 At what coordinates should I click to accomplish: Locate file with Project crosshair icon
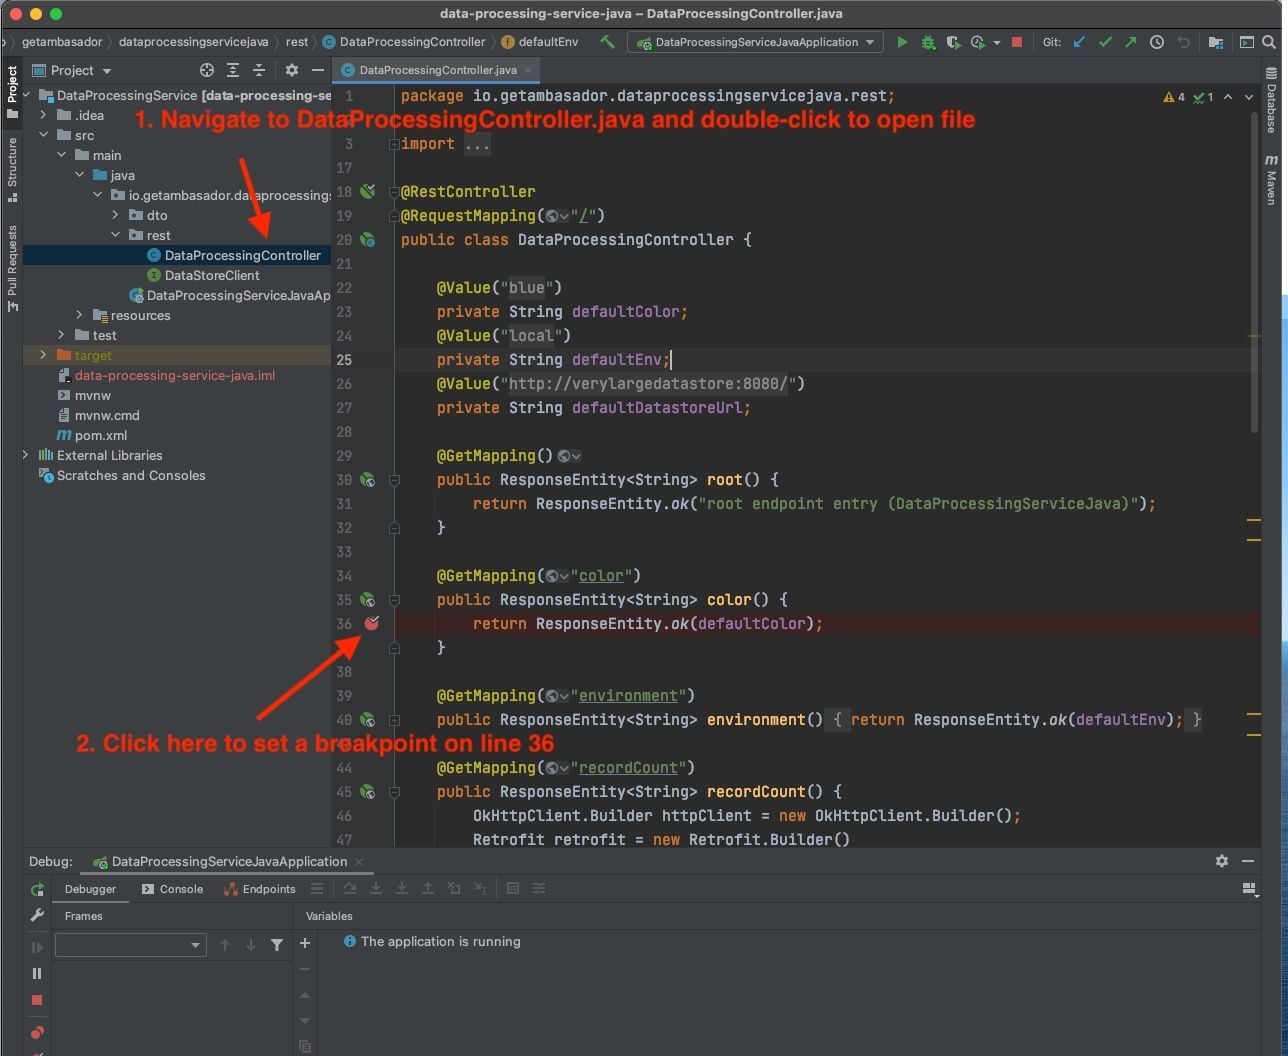pyautogui.click(x=207, y=70)
